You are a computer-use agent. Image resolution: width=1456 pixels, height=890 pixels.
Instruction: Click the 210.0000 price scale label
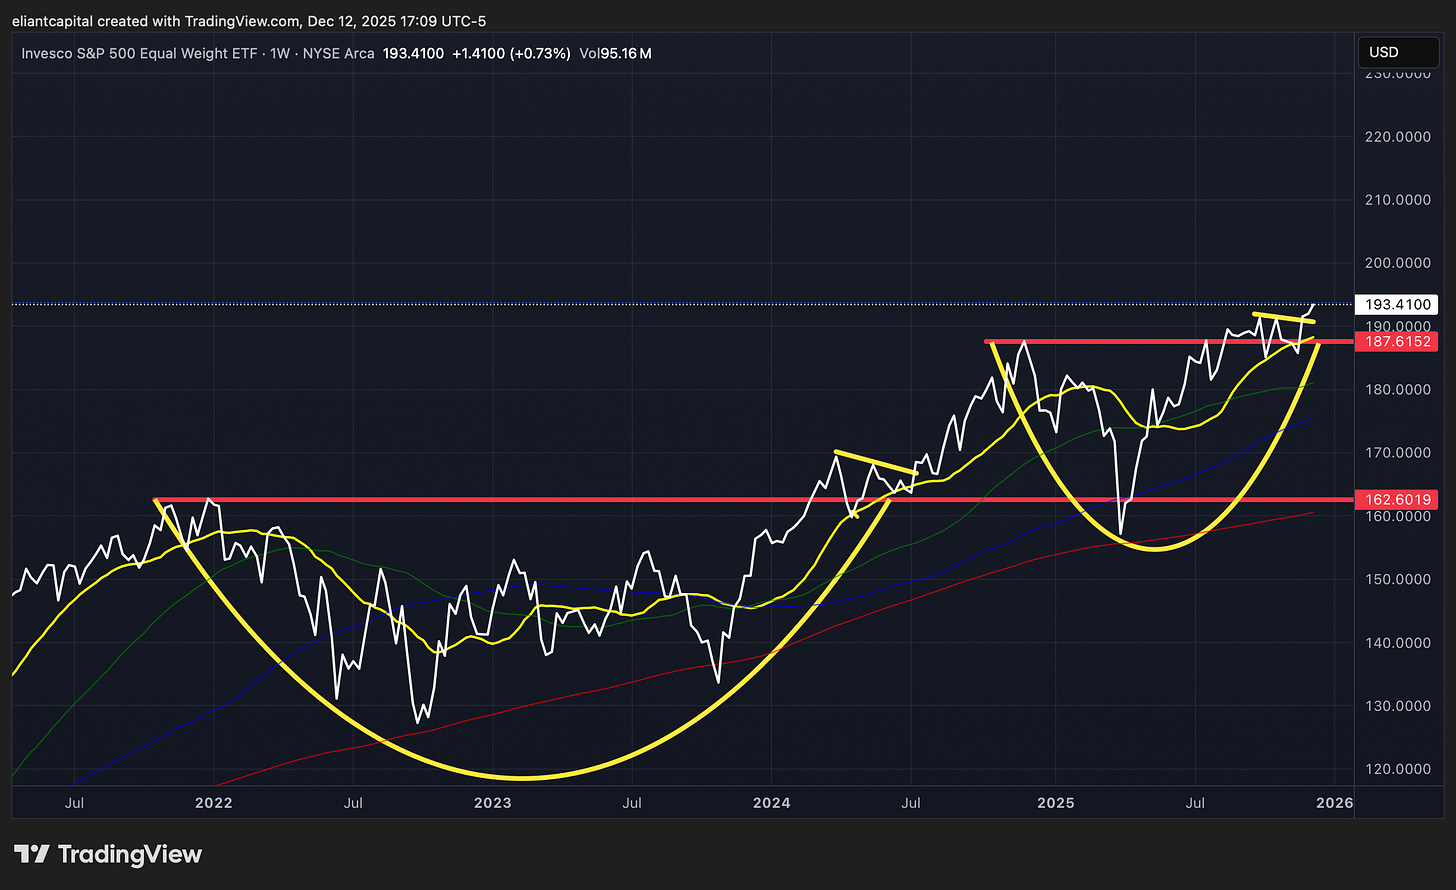1398,200
